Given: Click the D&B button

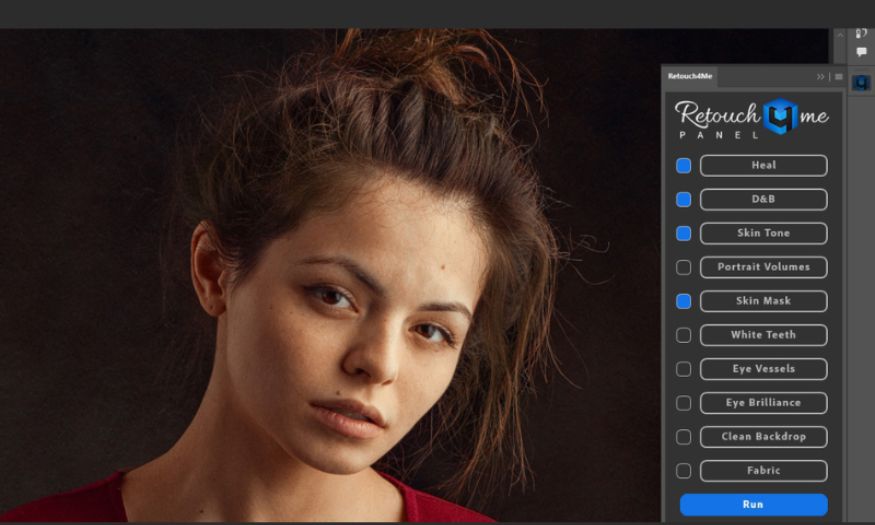Looking at the screenshot, I should pyautogui.click(x=763, y=200).
